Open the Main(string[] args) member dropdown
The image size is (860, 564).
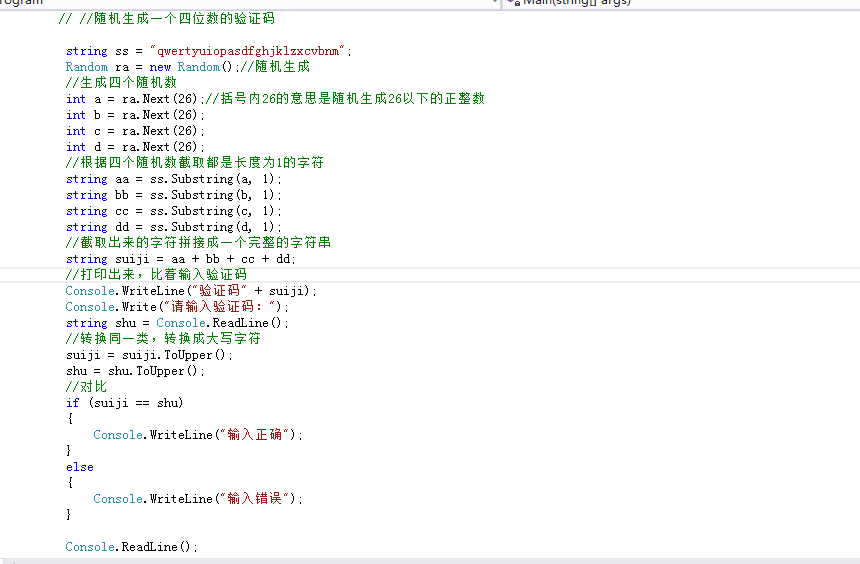pos(681,3)
